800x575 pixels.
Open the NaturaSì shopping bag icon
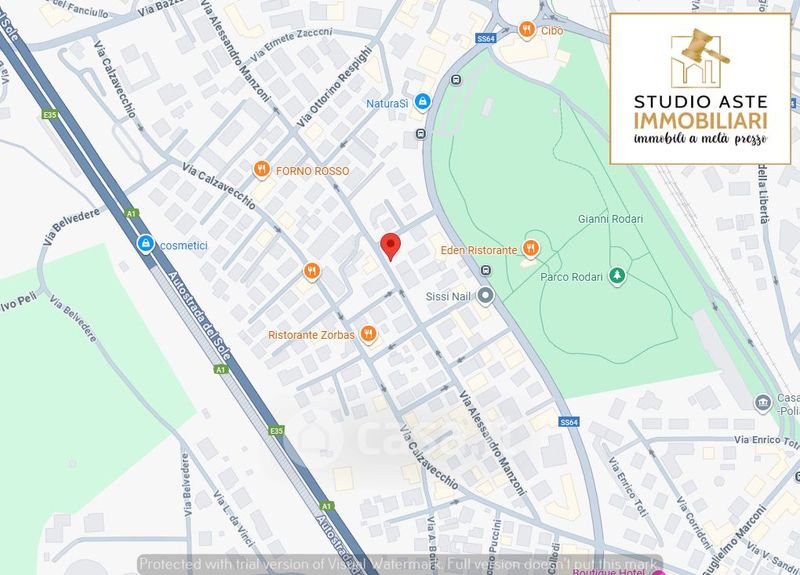[423, 102]
